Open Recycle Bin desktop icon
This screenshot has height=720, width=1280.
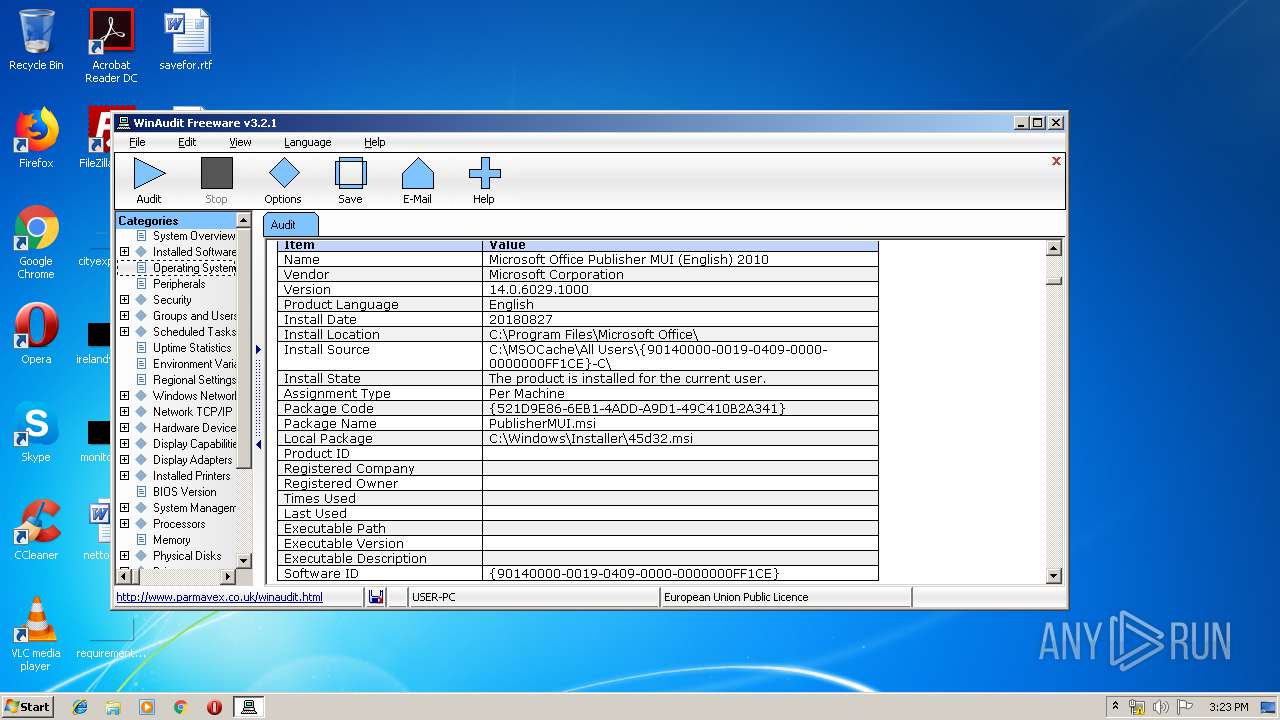[36, 40]
